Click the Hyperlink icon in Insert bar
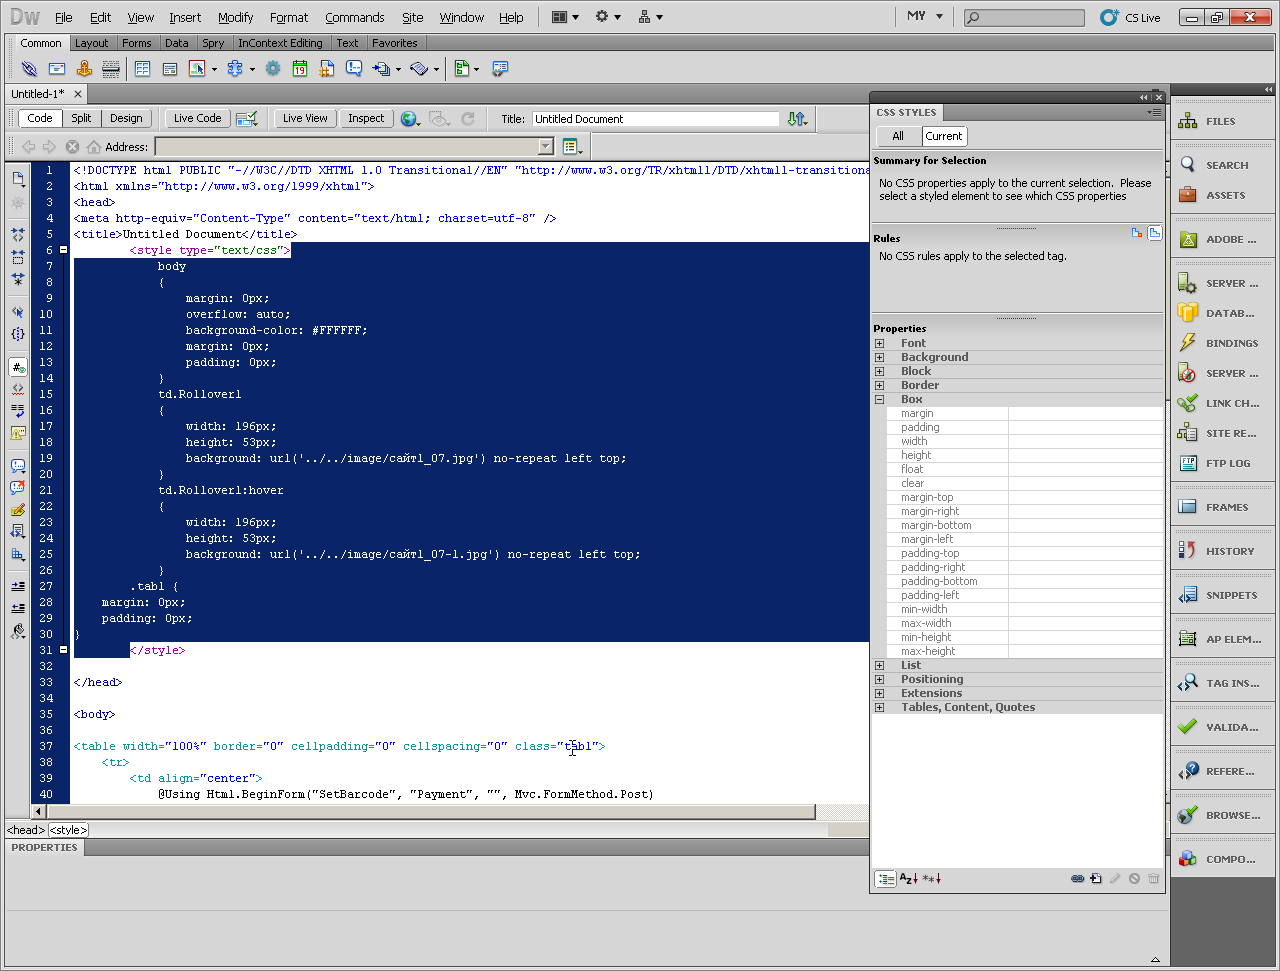Screen dimensions: 1280x972 (x=29, y=69)
